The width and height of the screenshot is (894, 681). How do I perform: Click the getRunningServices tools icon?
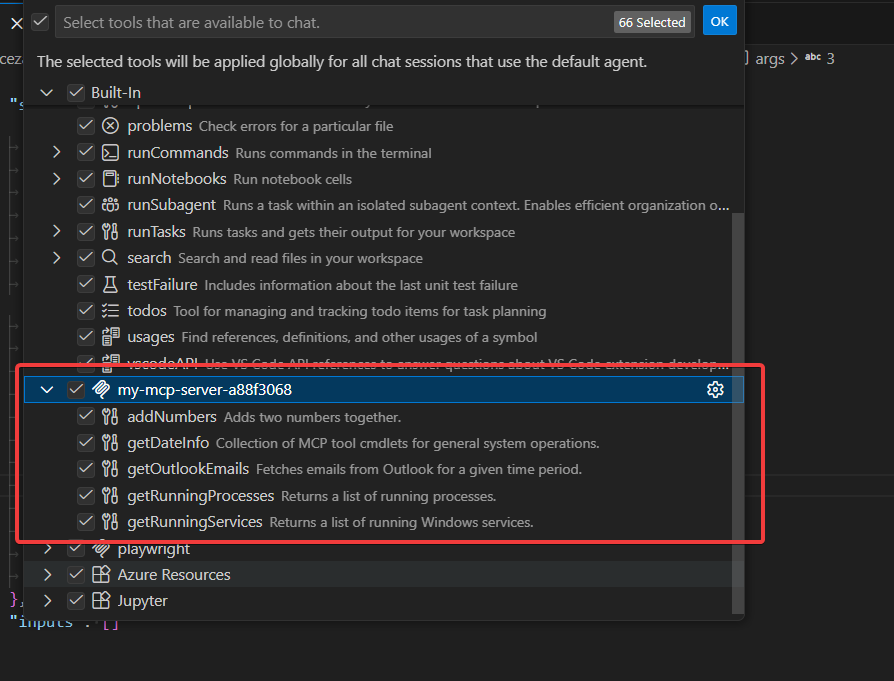pos(110,522)
